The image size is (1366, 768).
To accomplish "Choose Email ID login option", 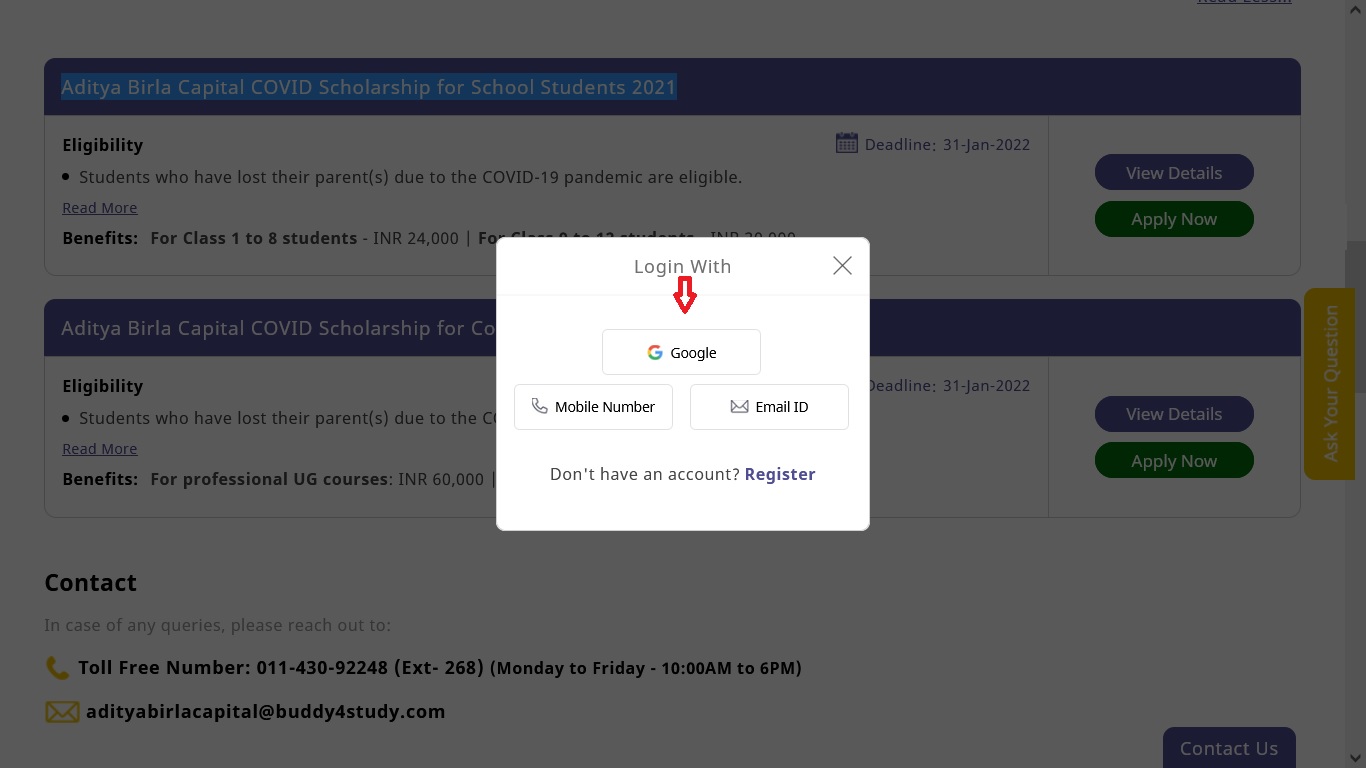I will 769,407.
